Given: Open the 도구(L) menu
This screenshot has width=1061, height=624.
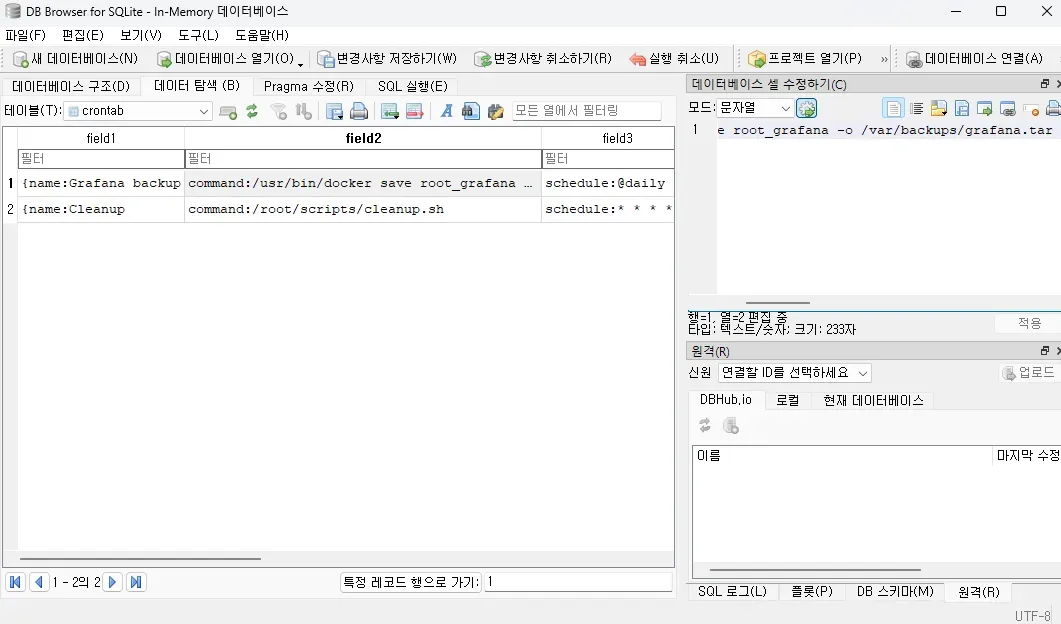Looking at the screenshot, I should pos(198,35).
